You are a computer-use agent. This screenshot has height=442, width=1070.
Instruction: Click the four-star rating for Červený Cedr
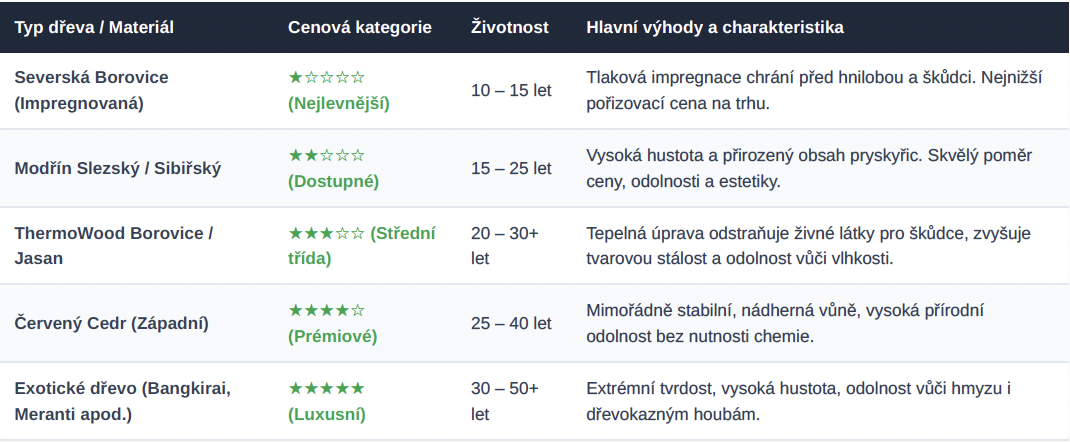pyautogui.click(x=326, y=310)
